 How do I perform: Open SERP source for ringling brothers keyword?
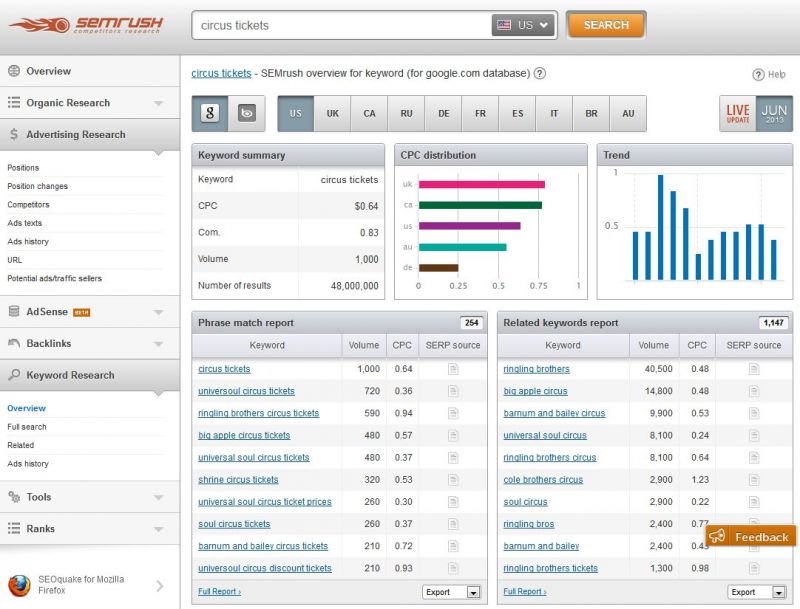point(754,369)
